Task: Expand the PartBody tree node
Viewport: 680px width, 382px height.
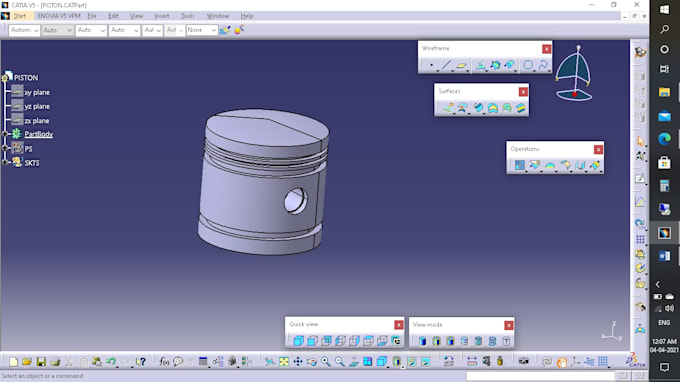Action: 5,134
